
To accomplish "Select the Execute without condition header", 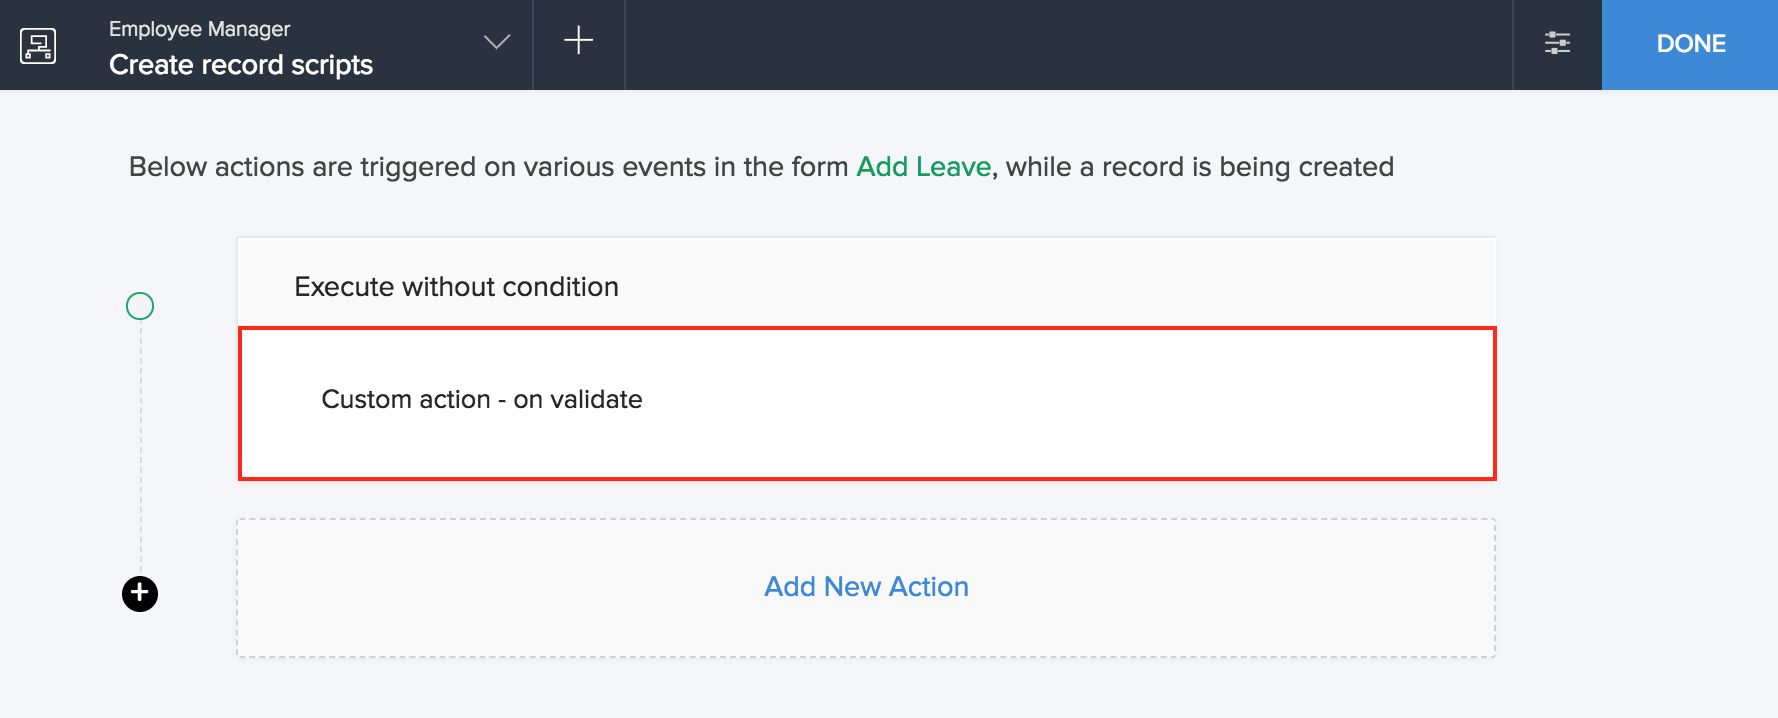I will [456, 287].
